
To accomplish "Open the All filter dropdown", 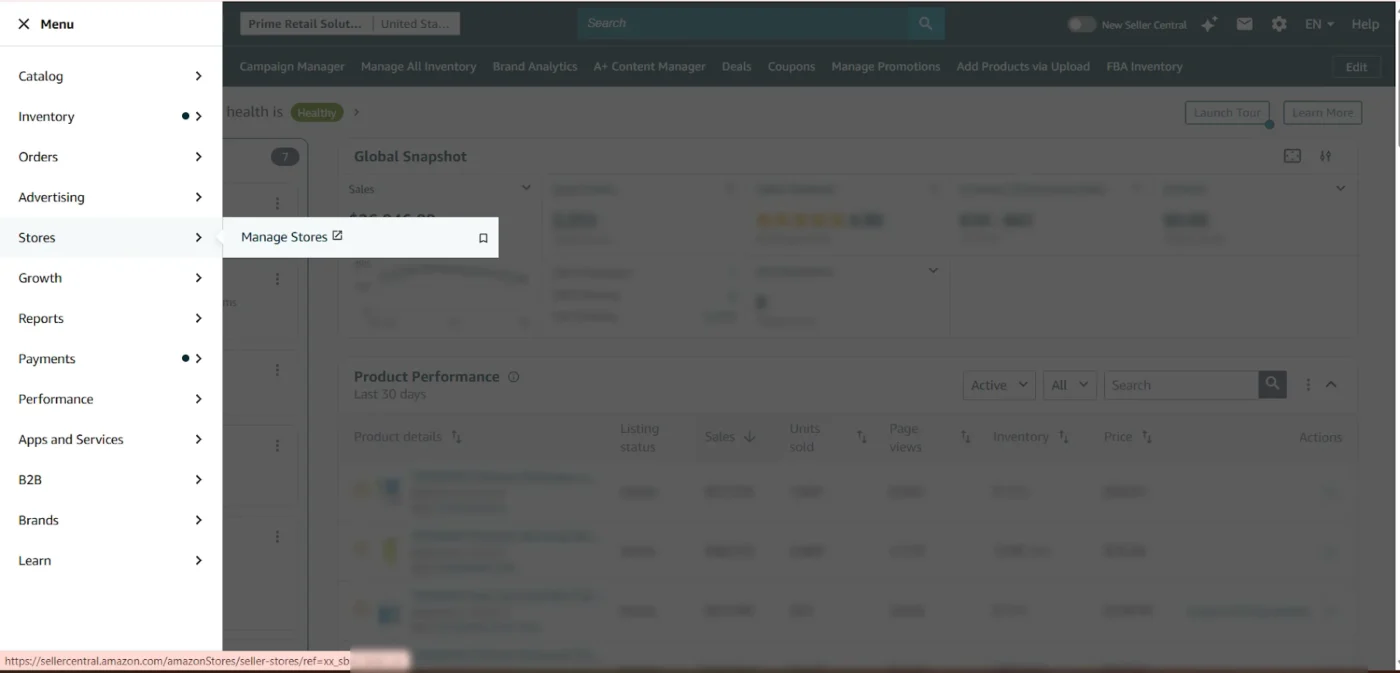I will (1070, 385).
